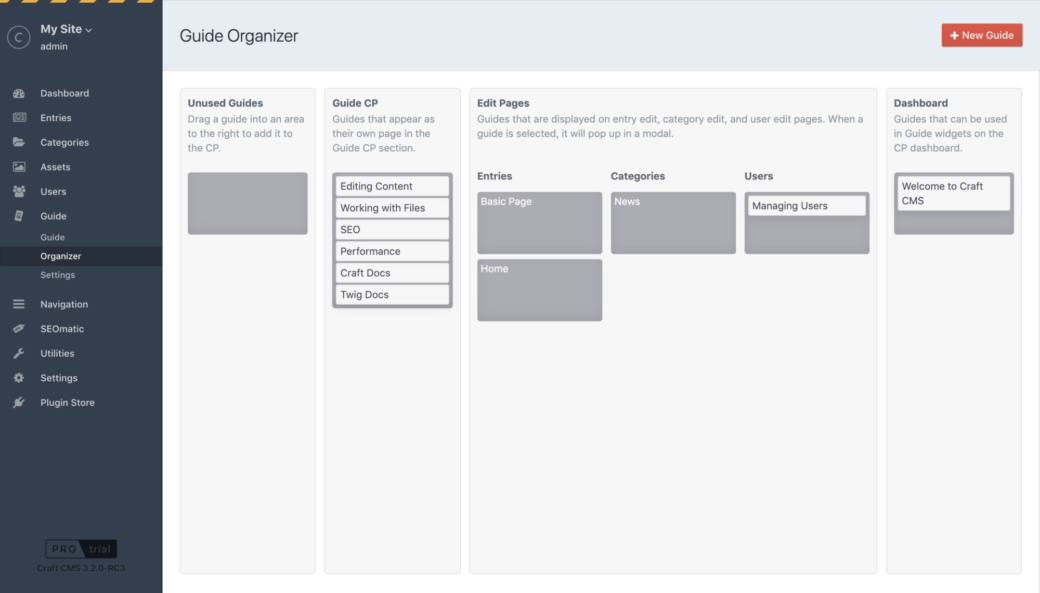Click the Categories folder icon
The height and width of the screenshot is (593, 1040).
point(19,143)
